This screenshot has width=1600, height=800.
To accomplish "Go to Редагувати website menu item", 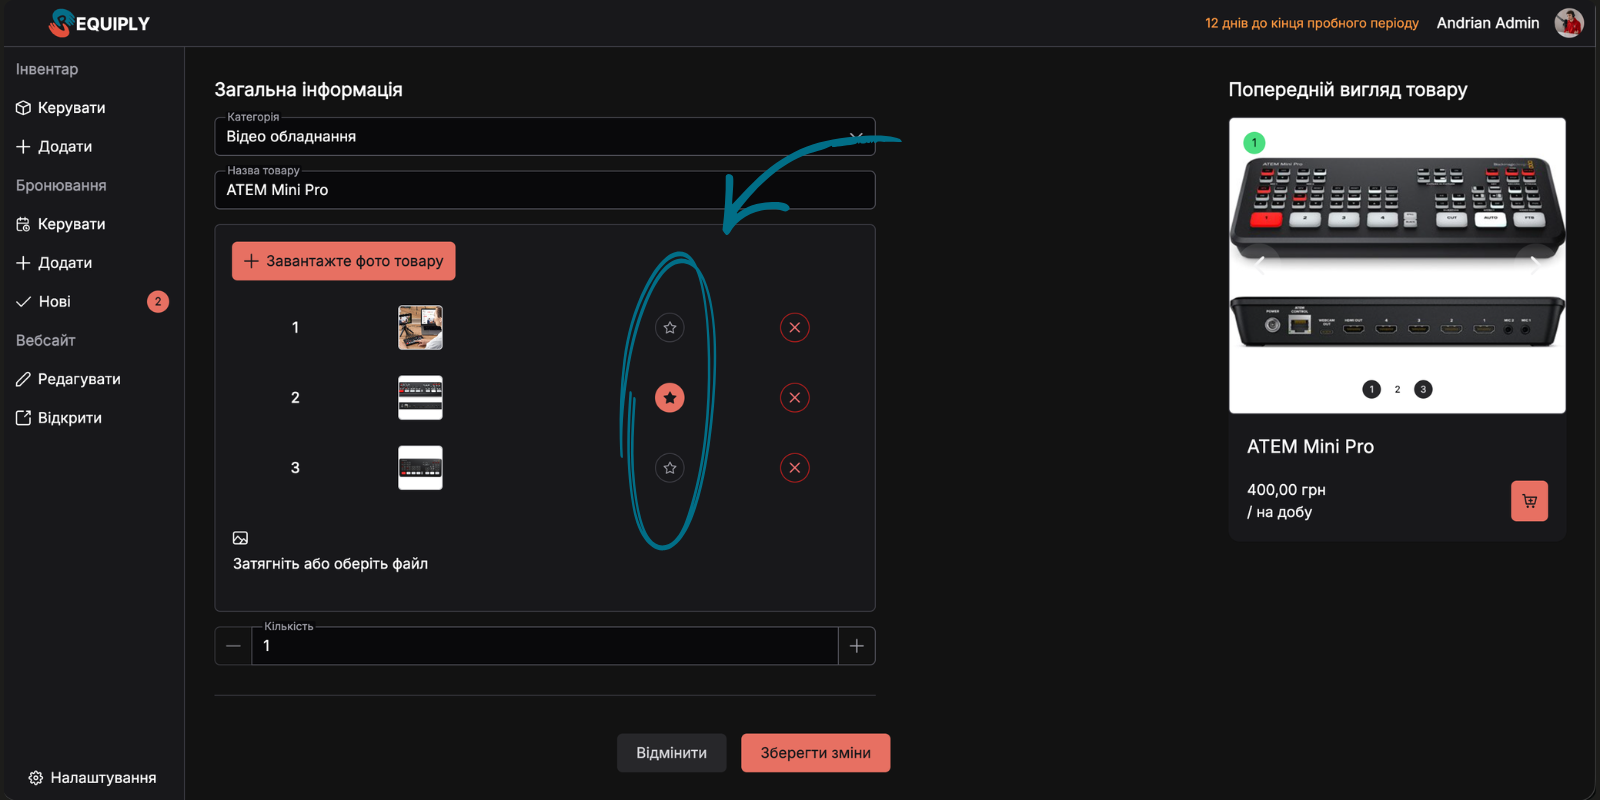I will 78,379.
